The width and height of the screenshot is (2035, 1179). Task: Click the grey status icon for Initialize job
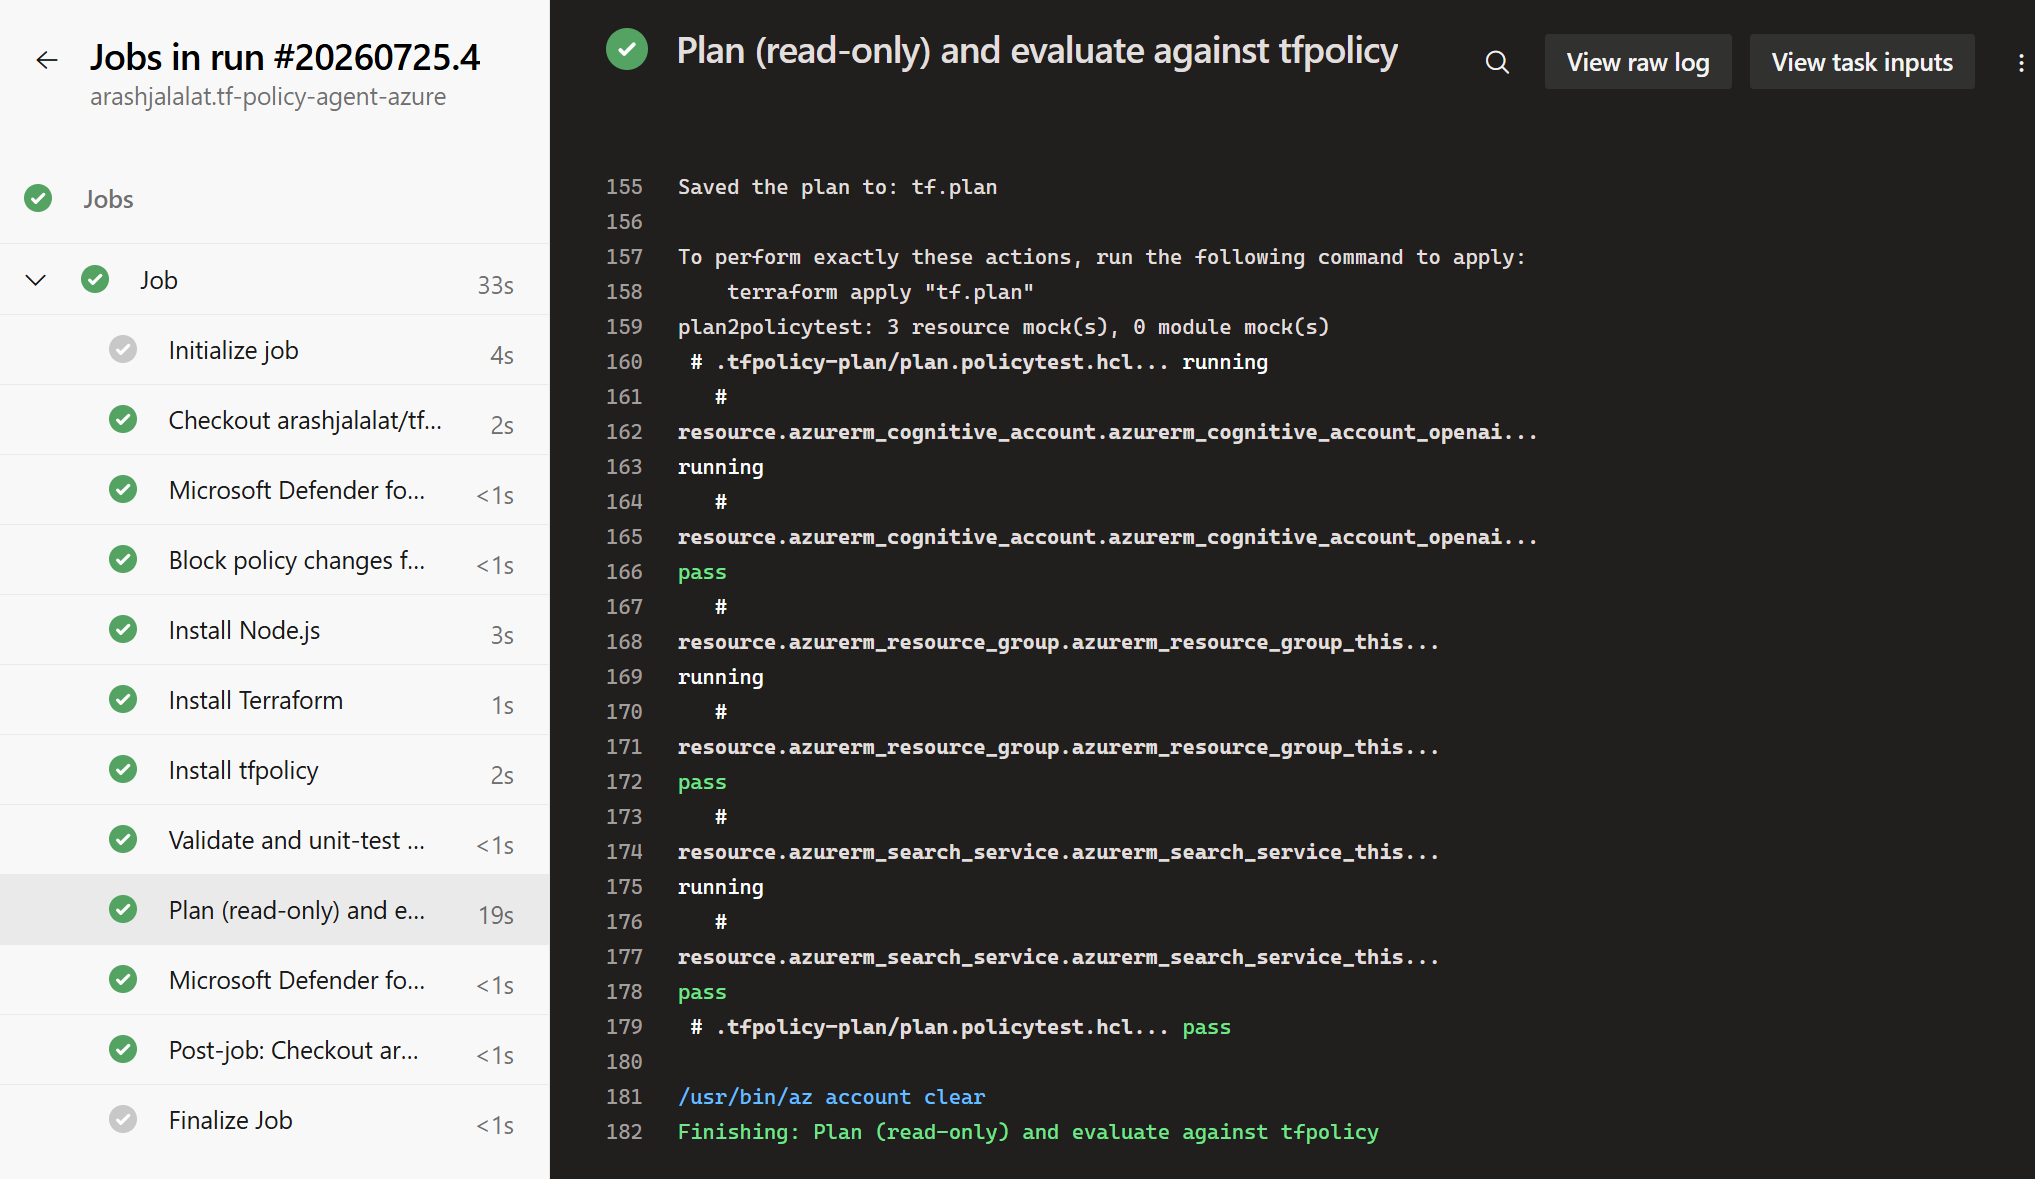click(123, 349)
